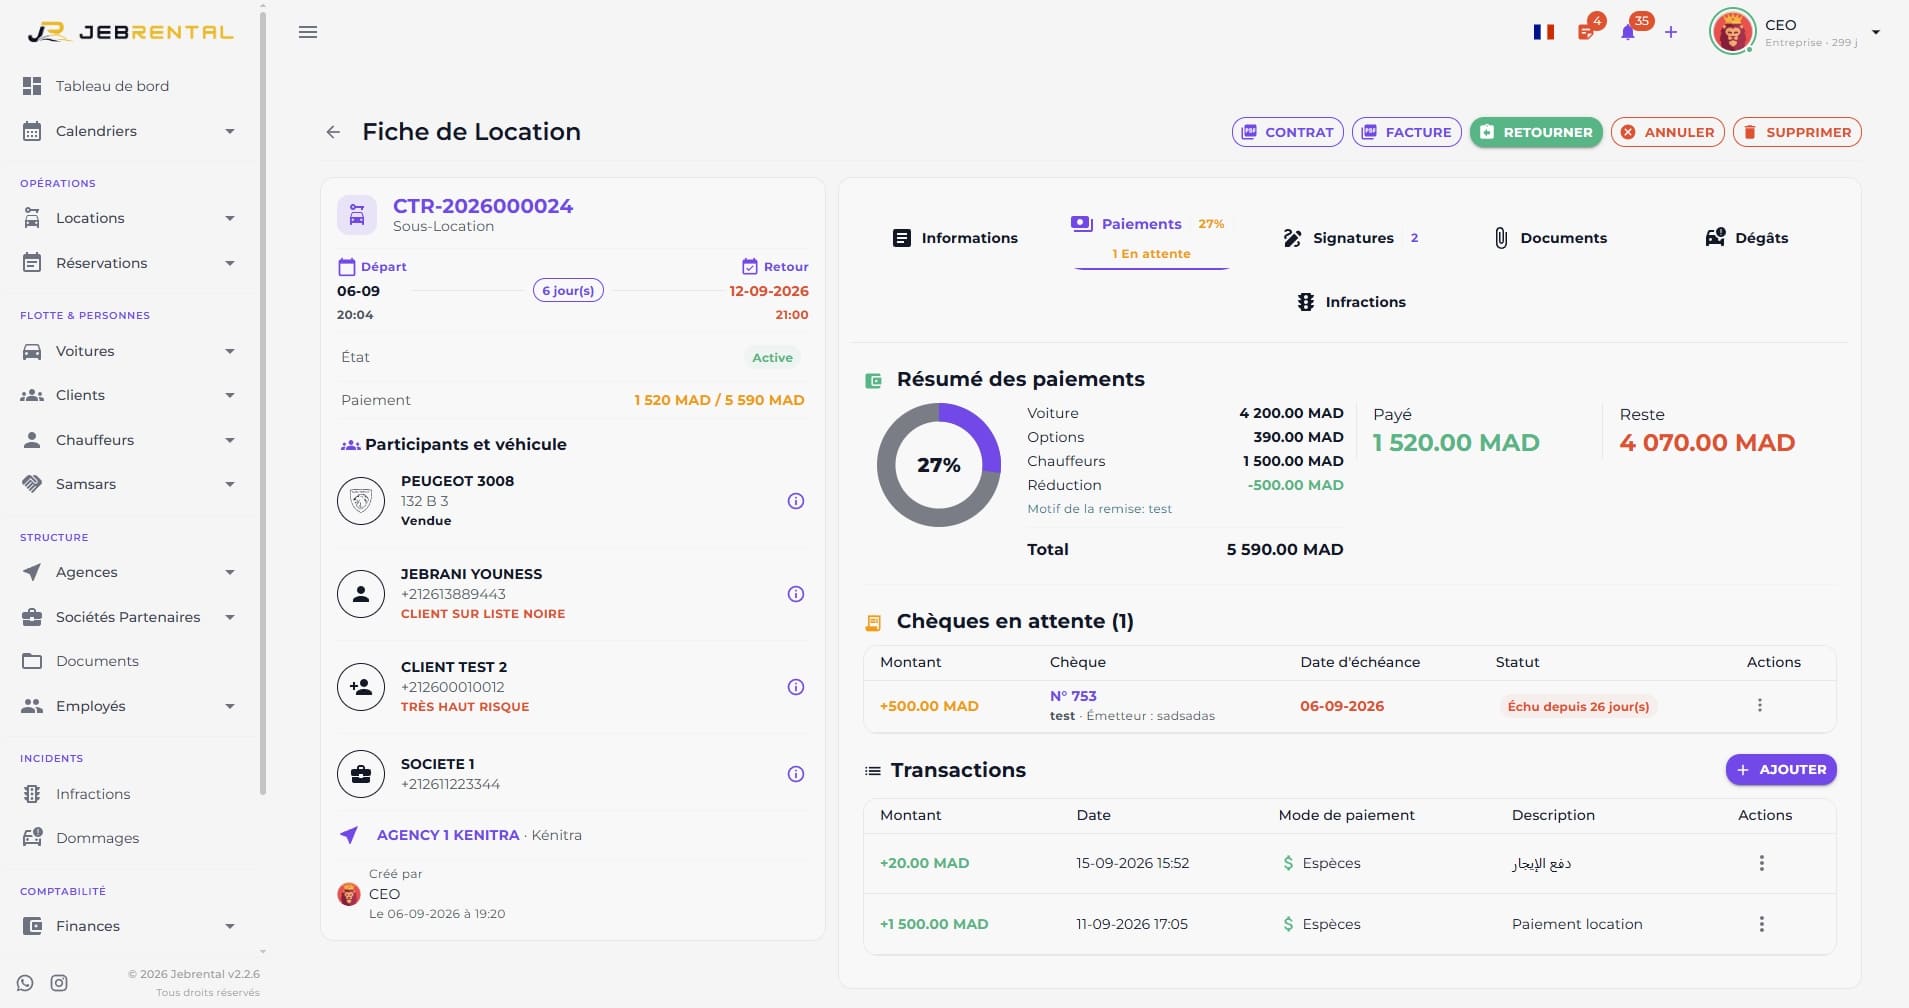This screenshot has width=1909, height=1008.
Task: Show info icon for CLIENT TEST 2
Action: click(796, 687)
